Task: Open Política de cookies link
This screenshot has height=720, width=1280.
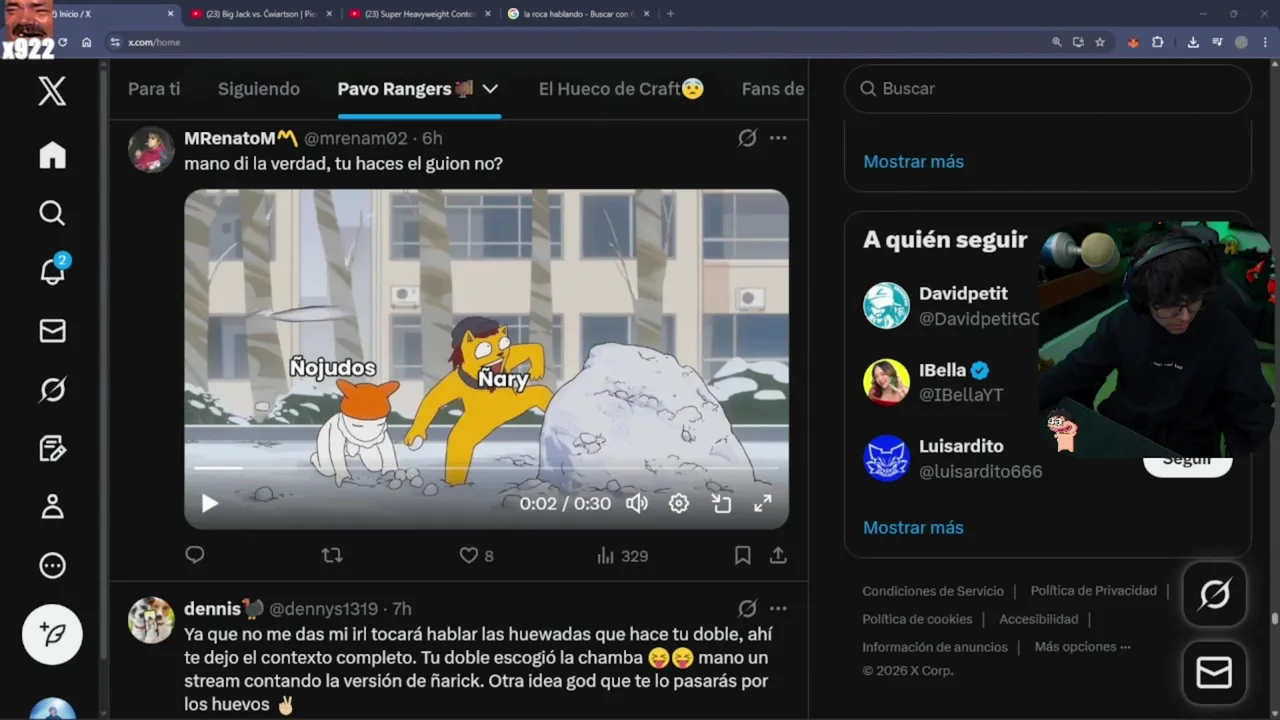Action: tap(917, 619)
